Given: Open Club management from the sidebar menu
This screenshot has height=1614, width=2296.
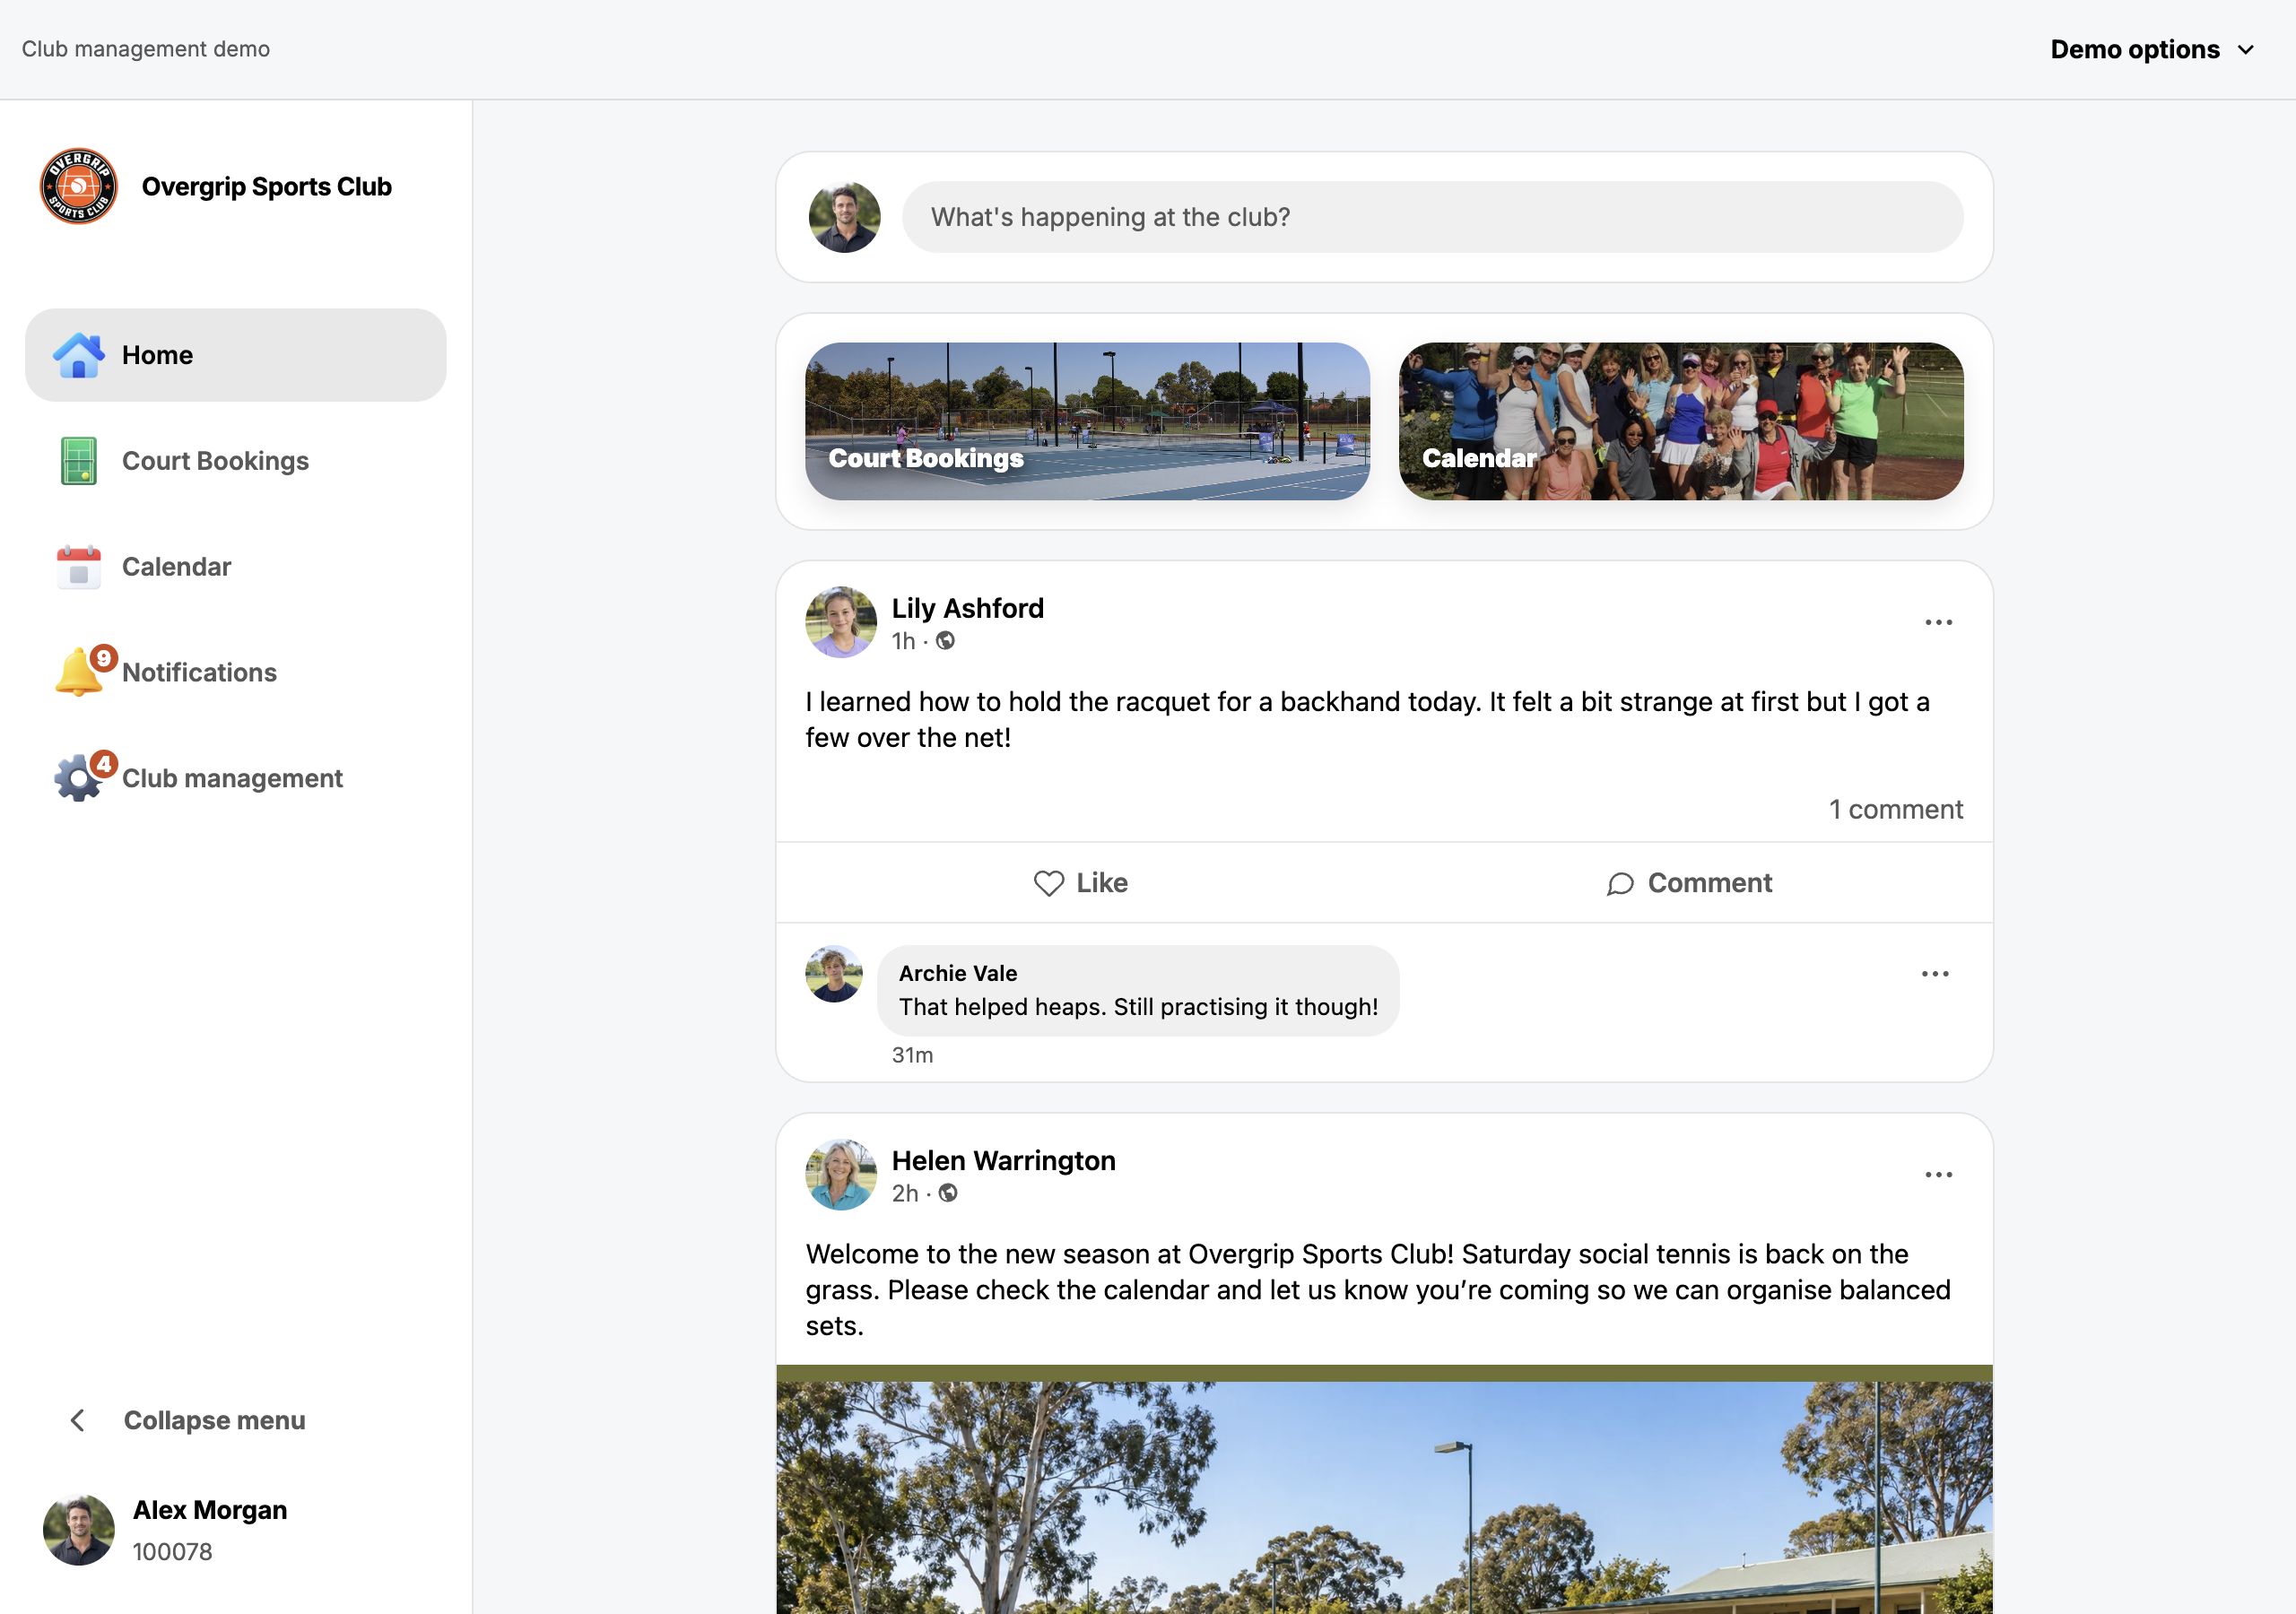Looking at the screenshot, I should [x=235, y=778].
